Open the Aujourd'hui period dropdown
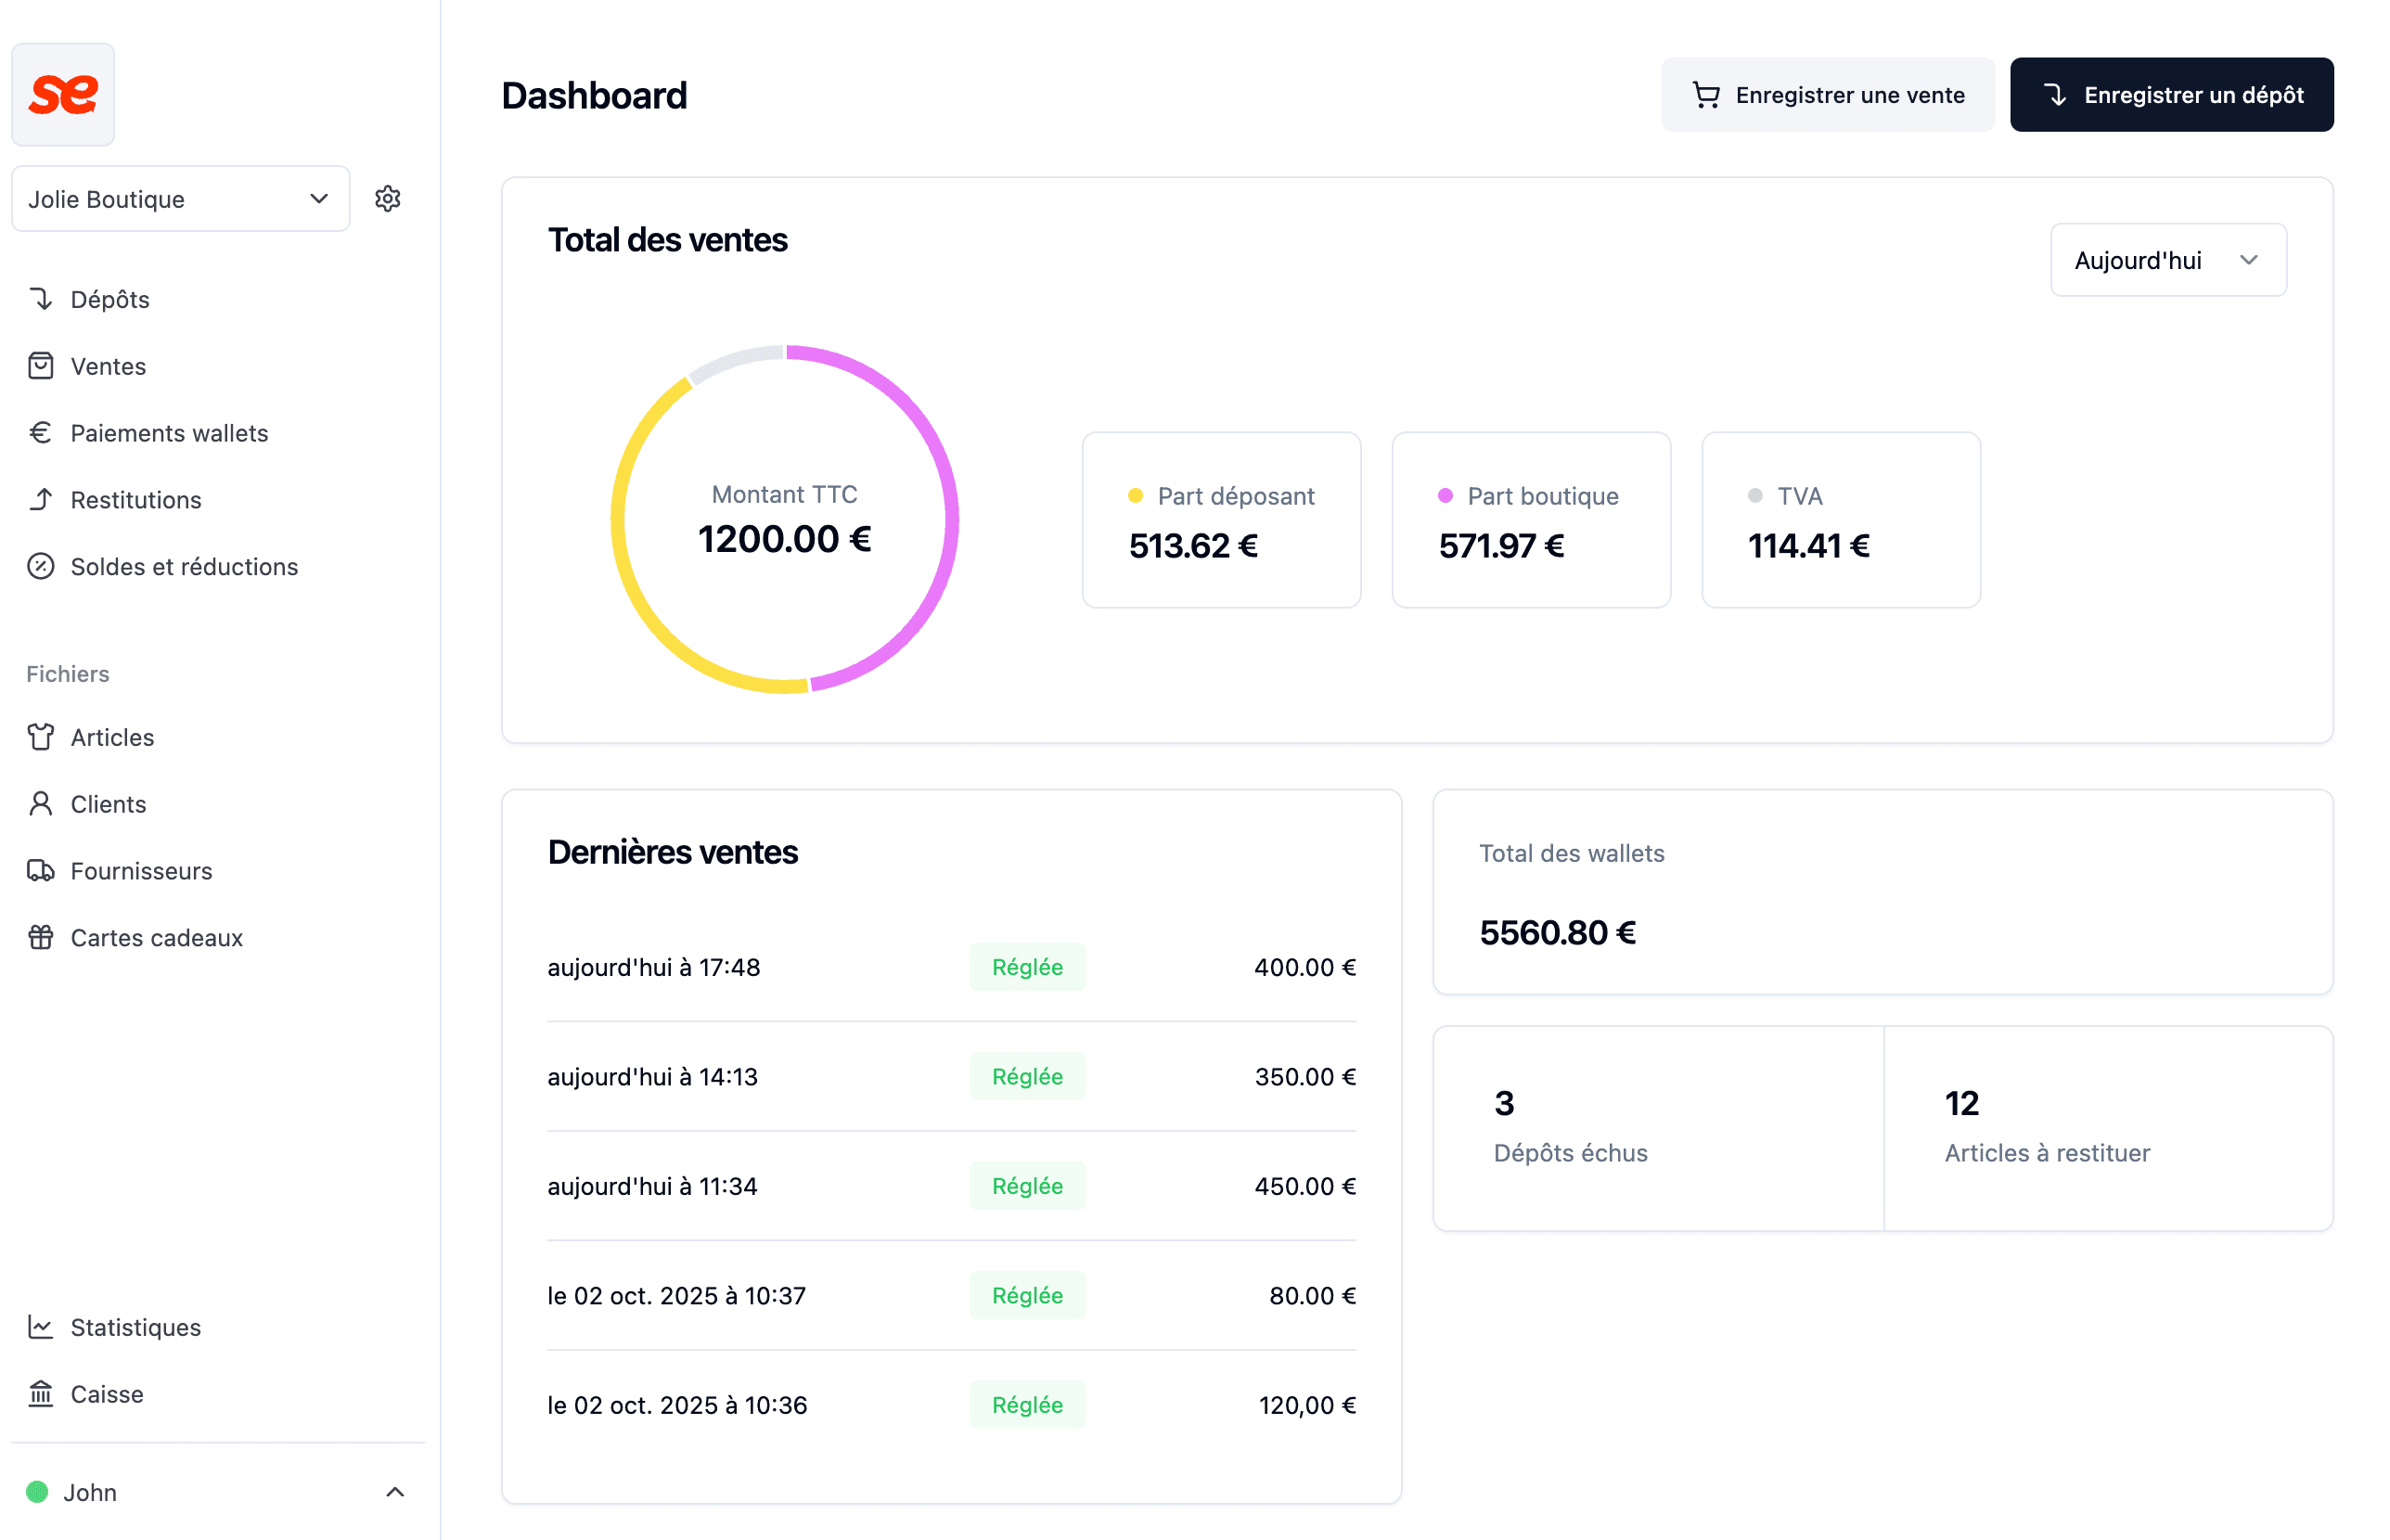 pyautogui.click(x=2167, y=260)
